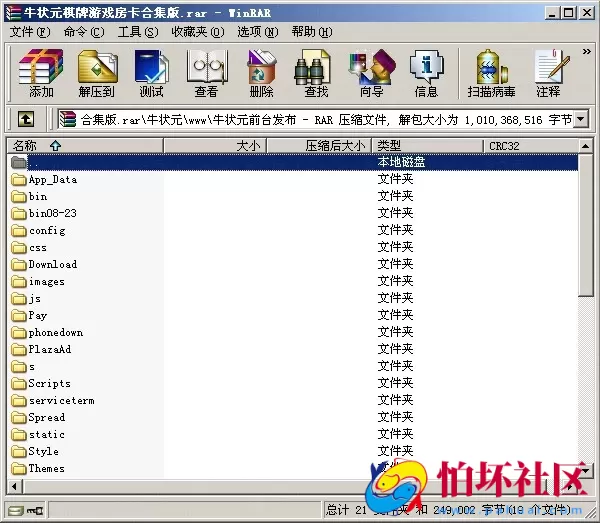Click the bin folder icon
Viewport: 600px width, 523px height.
click(18, 197)
